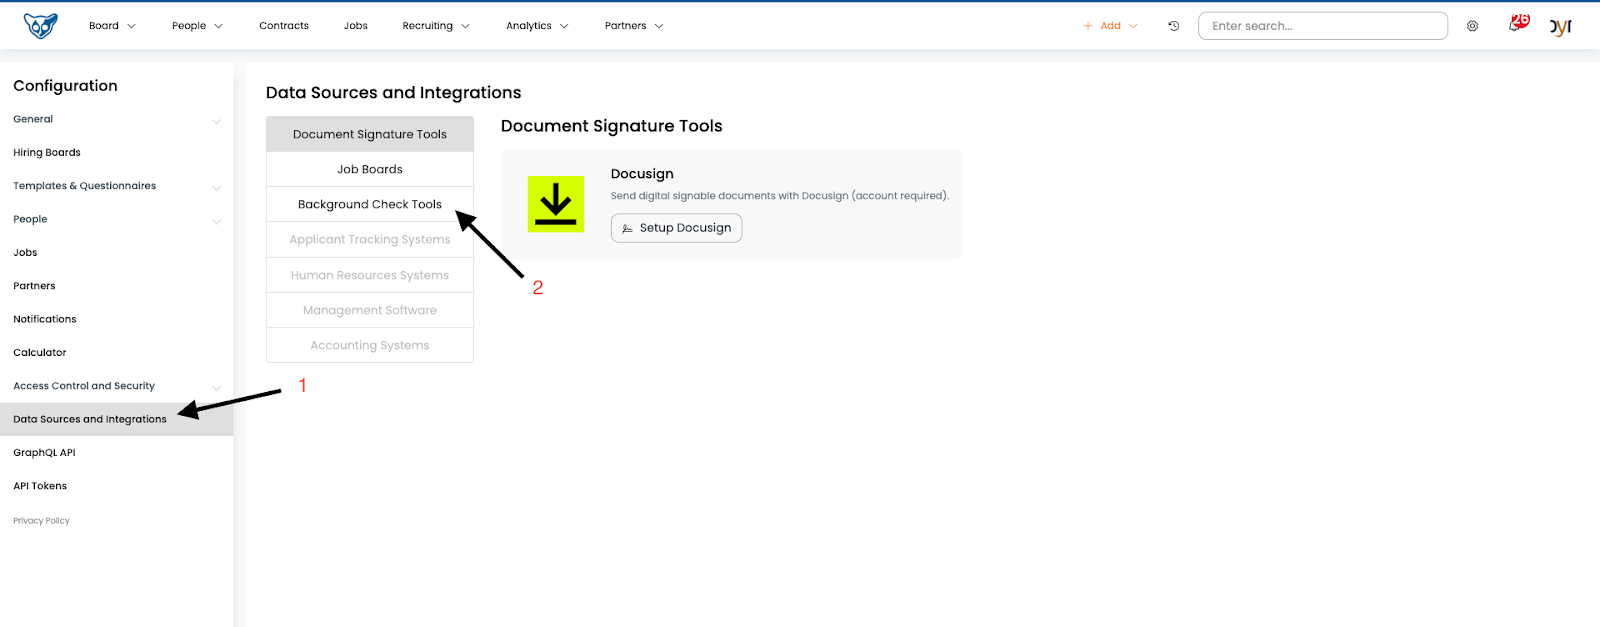This screenshot has width=1600, height=627.
Task: Open settings gear icon in top bar
Action: click(1472, 26)
